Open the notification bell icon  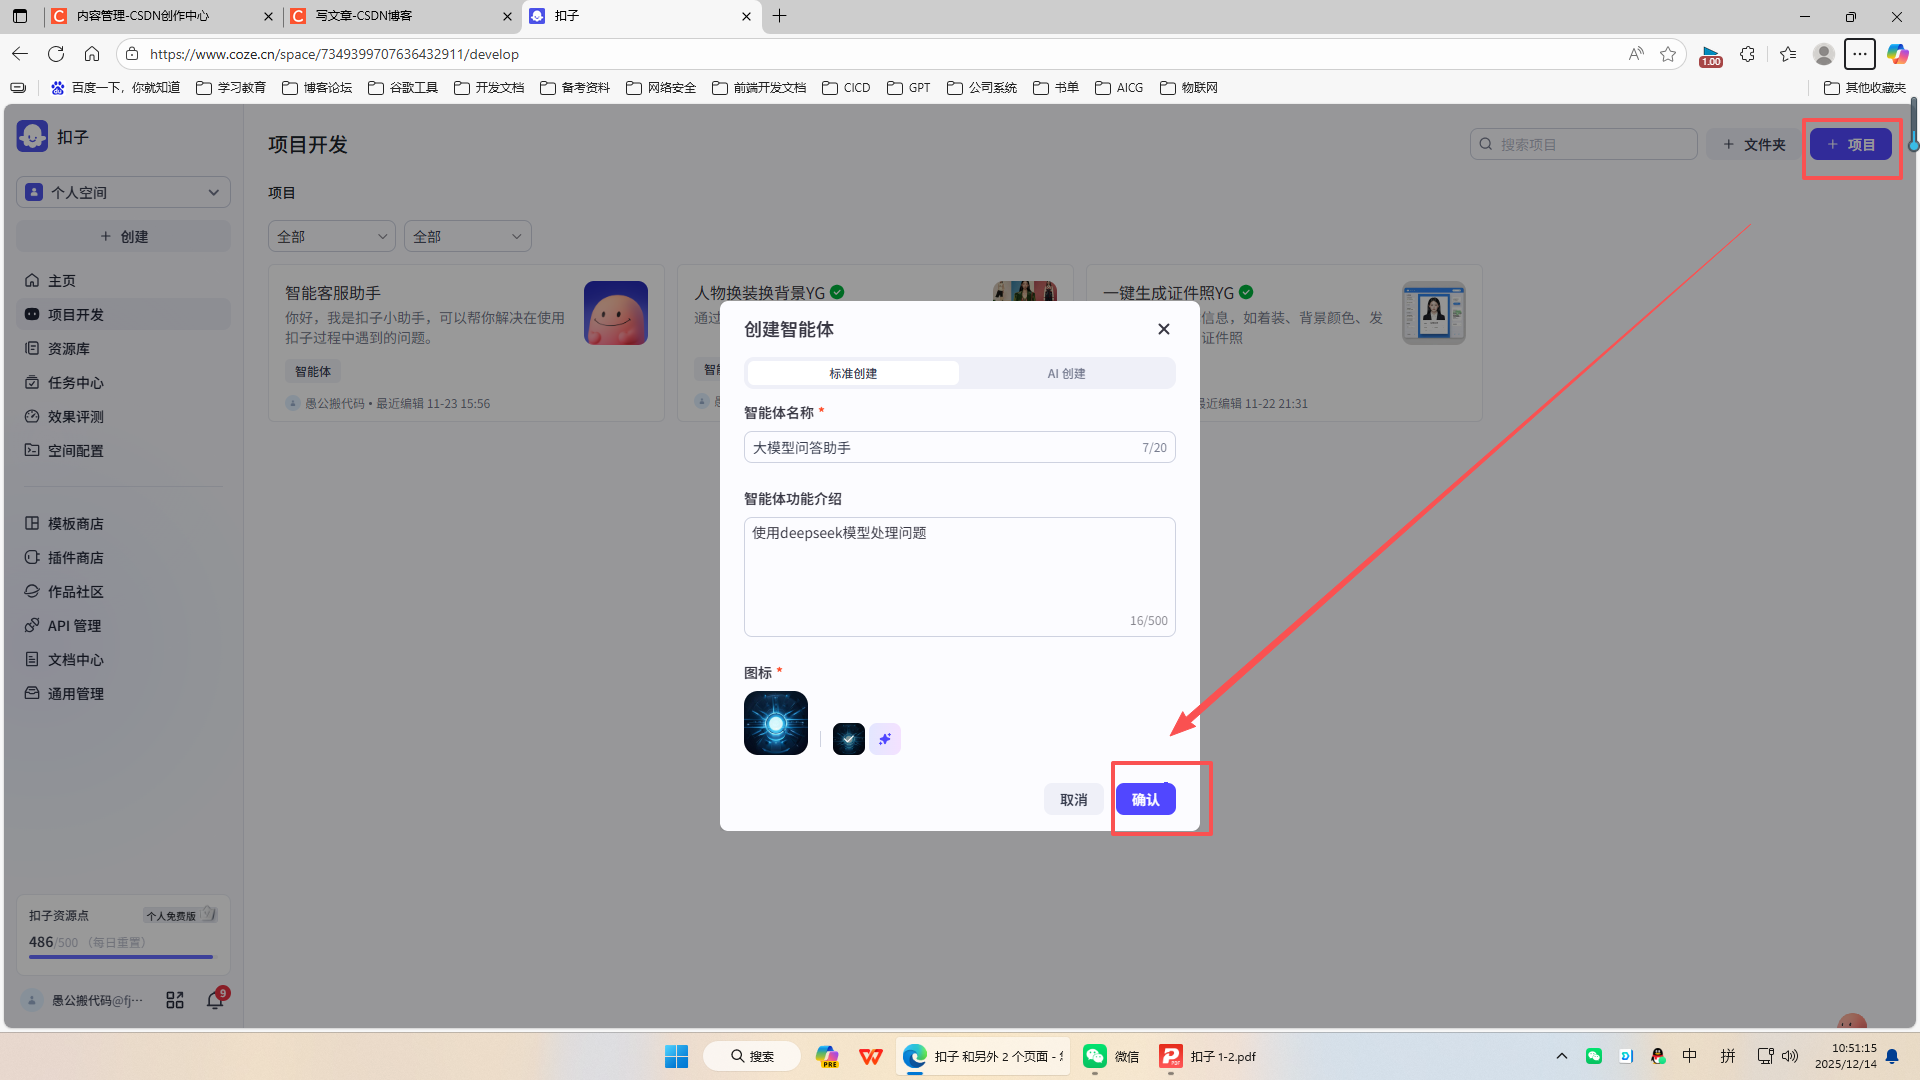(215, 1000)
